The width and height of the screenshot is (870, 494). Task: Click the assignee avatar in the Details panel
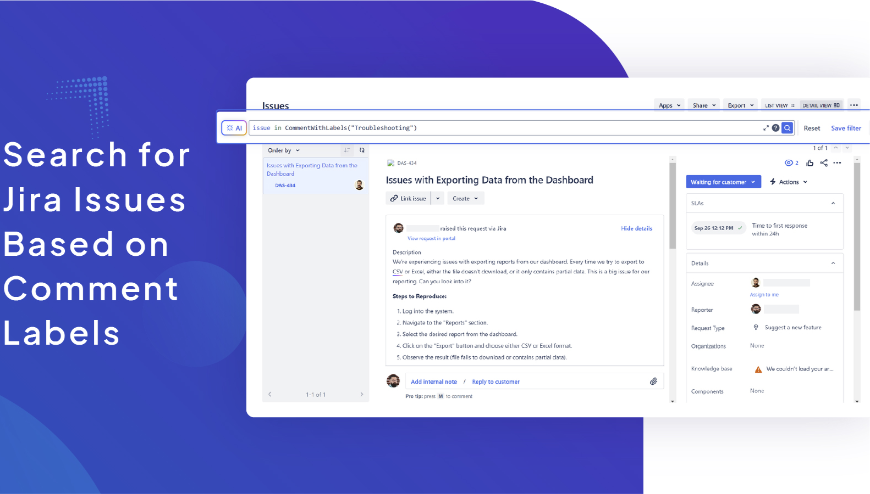coord(755,283)
